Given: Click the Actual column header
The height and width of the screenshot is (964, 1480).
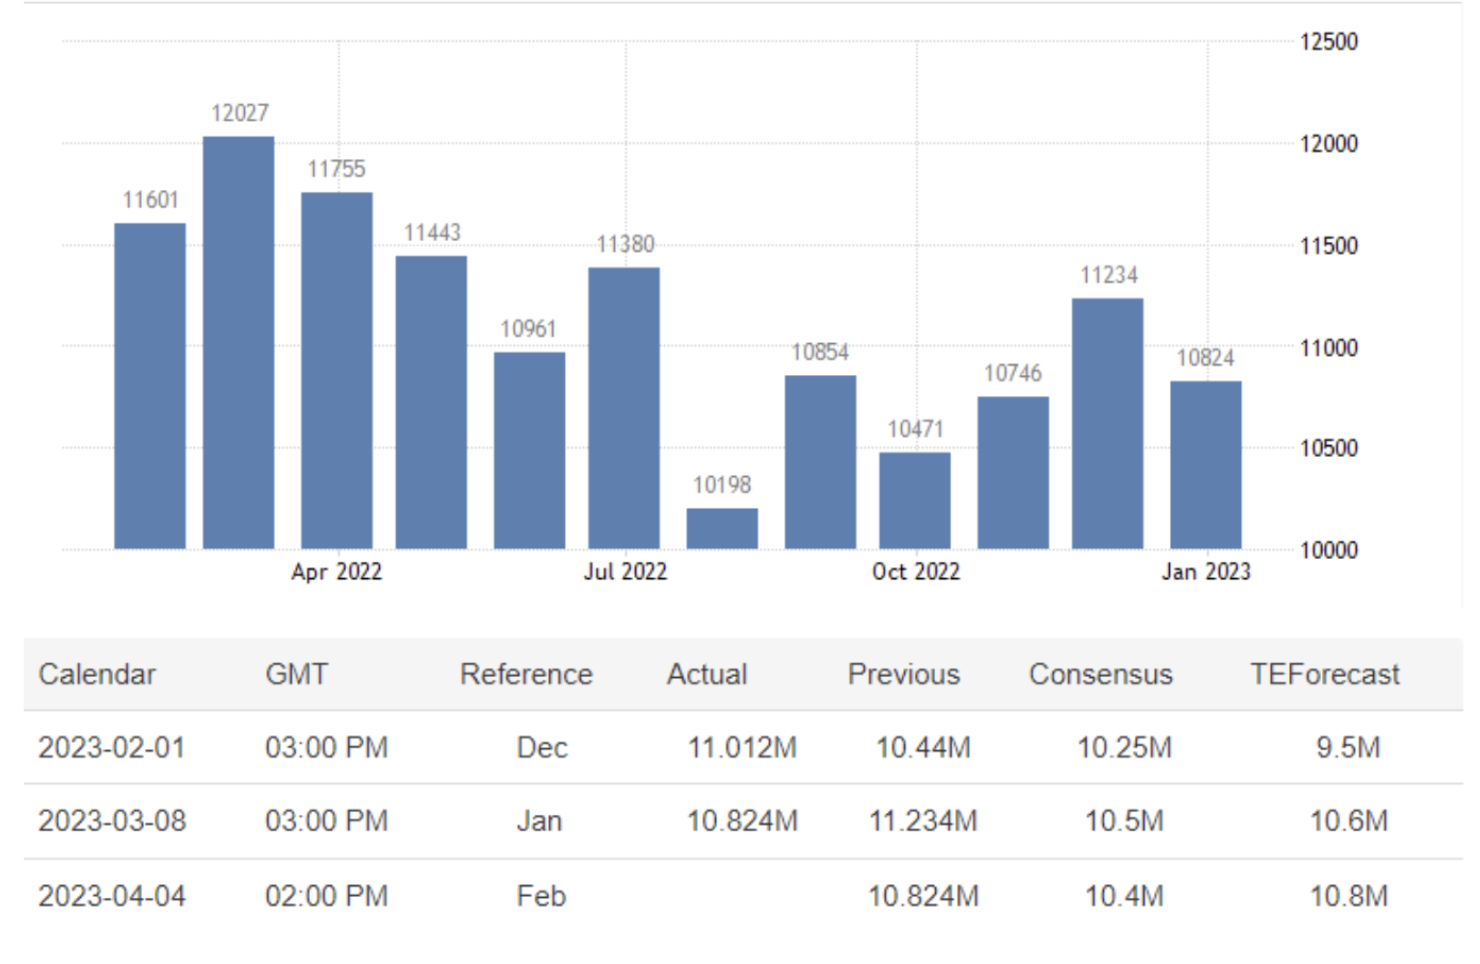Looking at the screenshot, I should pyautogui.click(x=707, y=674).
